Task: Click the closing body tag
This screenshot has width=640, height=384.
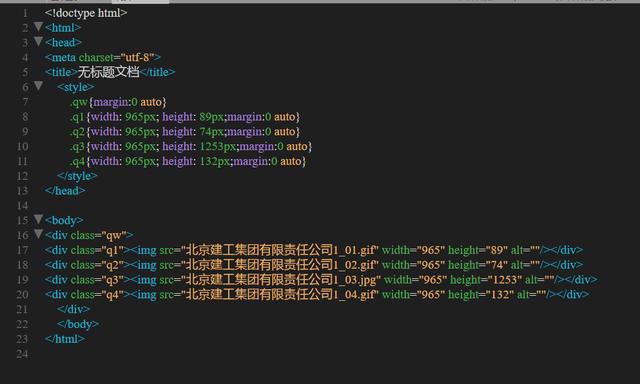Action: tap(78, 324)
